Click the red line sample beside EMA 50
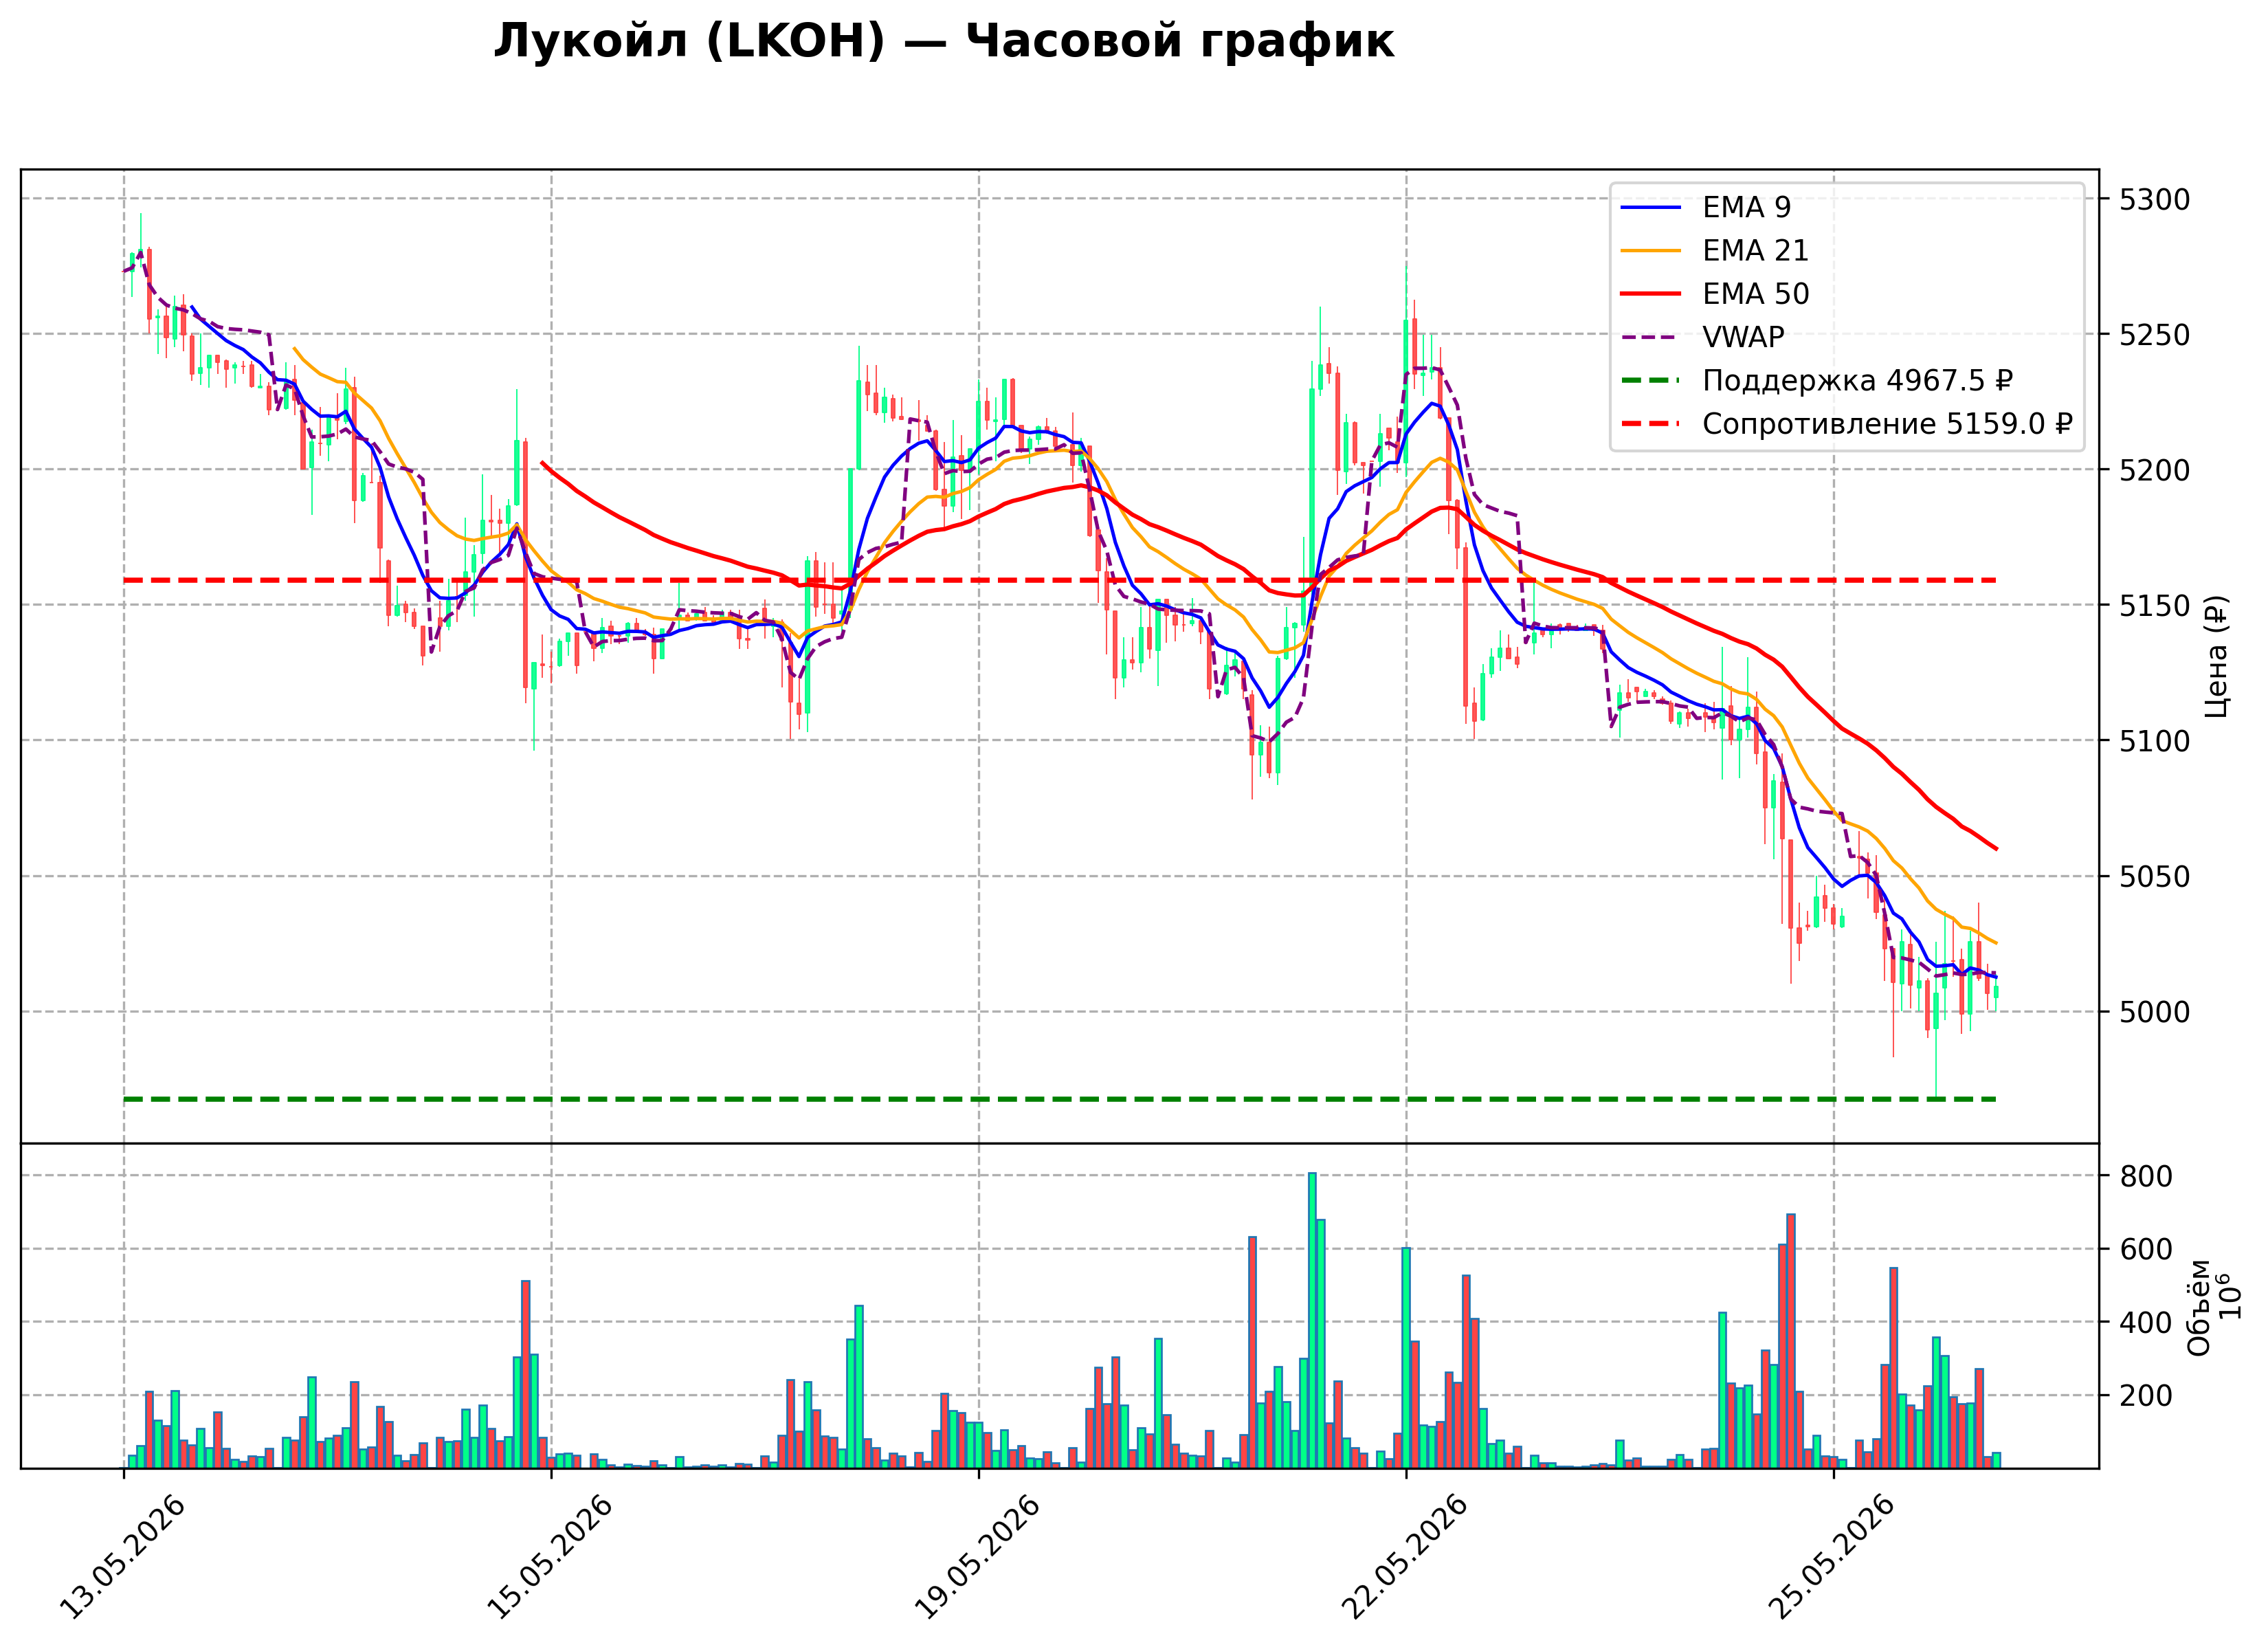This screenshot has height=1645, width=2268. (x=1651, y=294)
